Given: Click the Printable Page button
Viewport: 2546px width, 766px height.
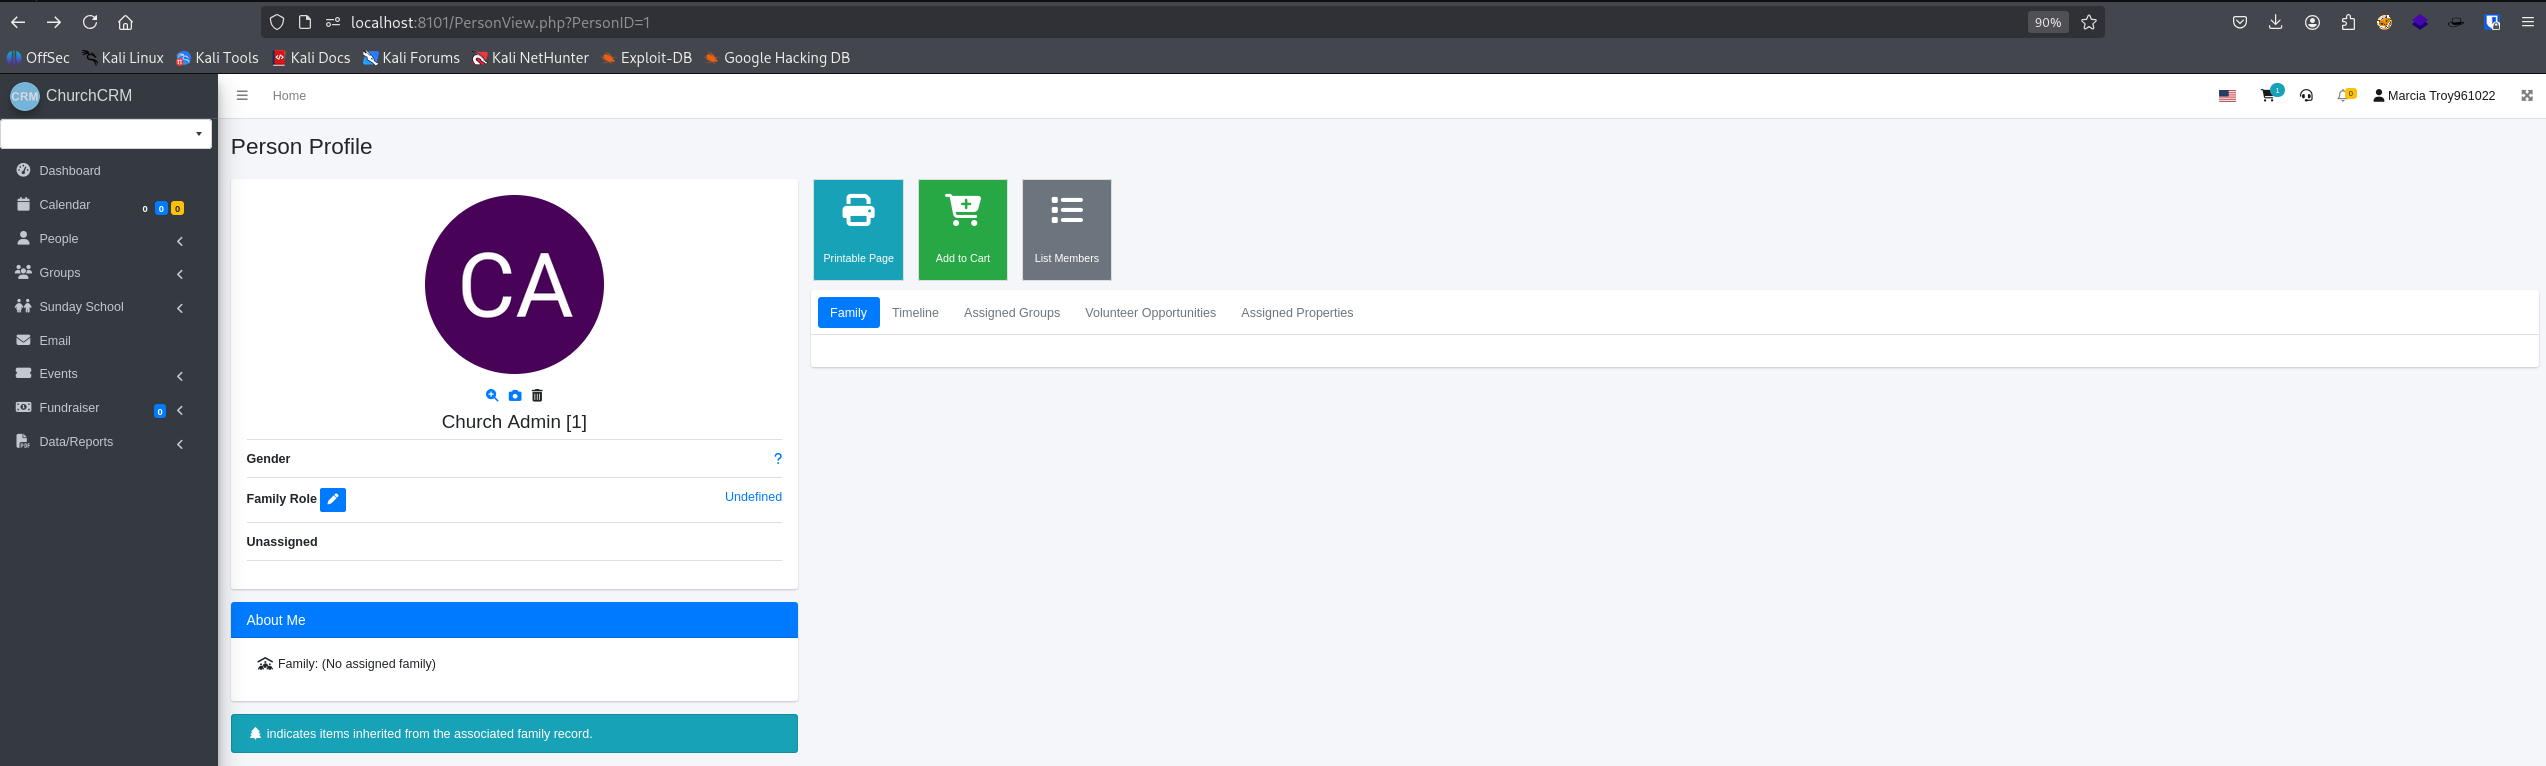Looking at the screenshot, I should pyautogui.click(x=858, y=230).
